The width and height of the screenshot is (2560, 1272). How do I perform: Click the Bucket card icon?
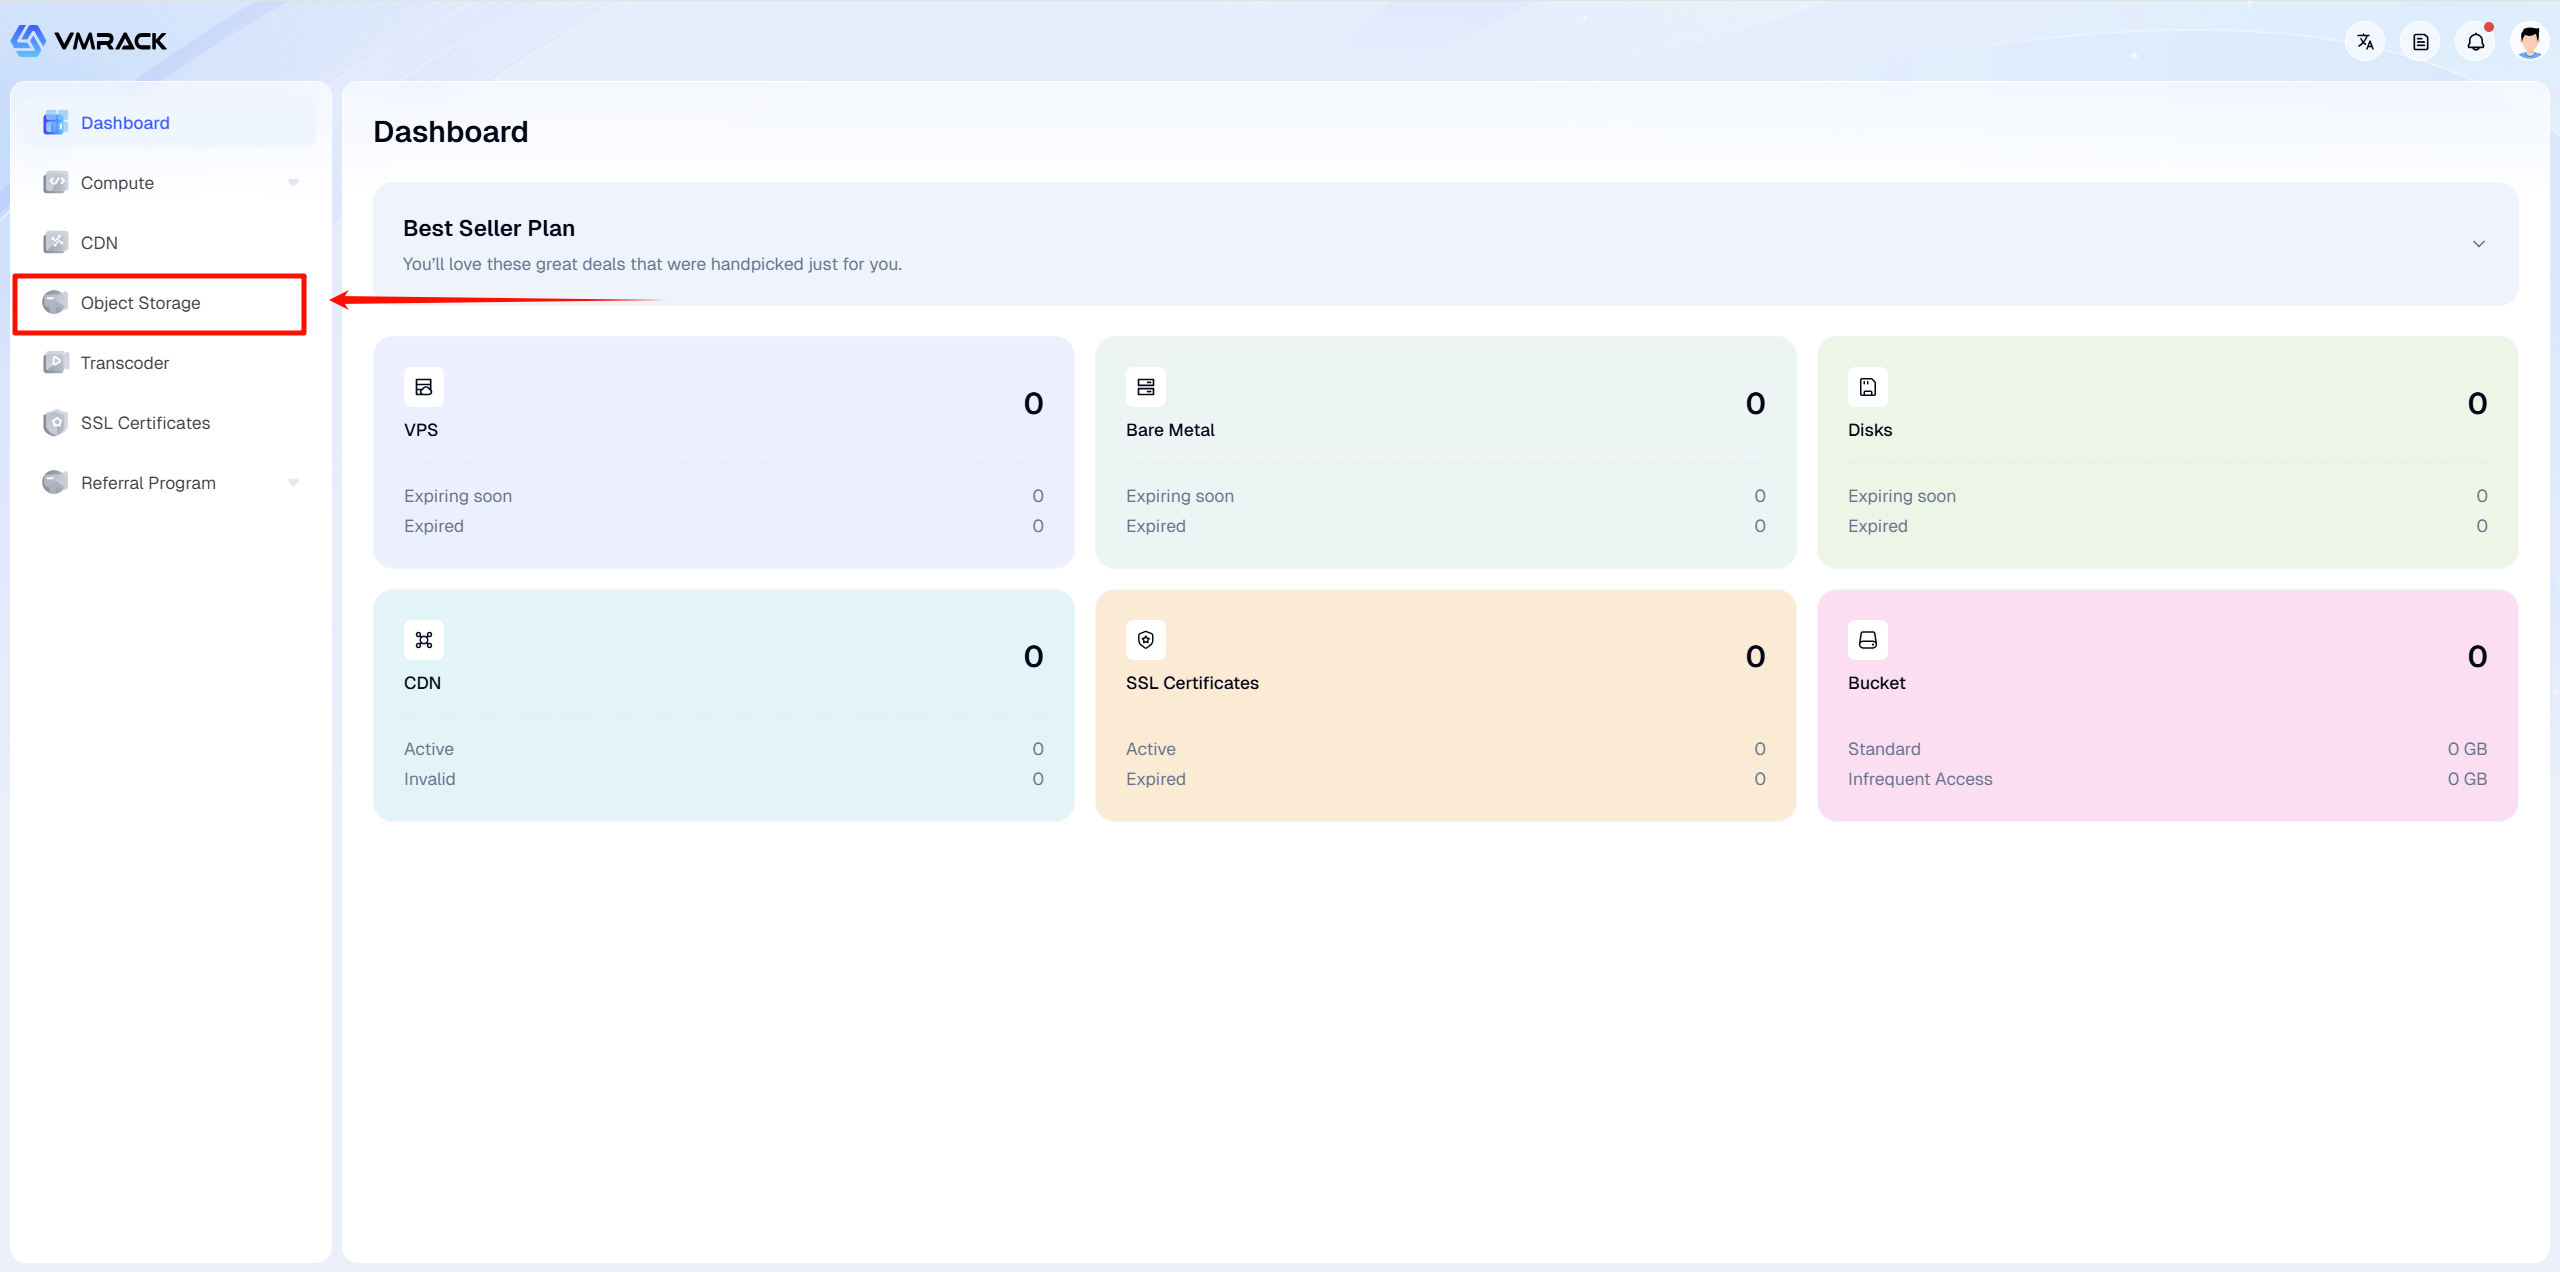tap(1868, 640)
